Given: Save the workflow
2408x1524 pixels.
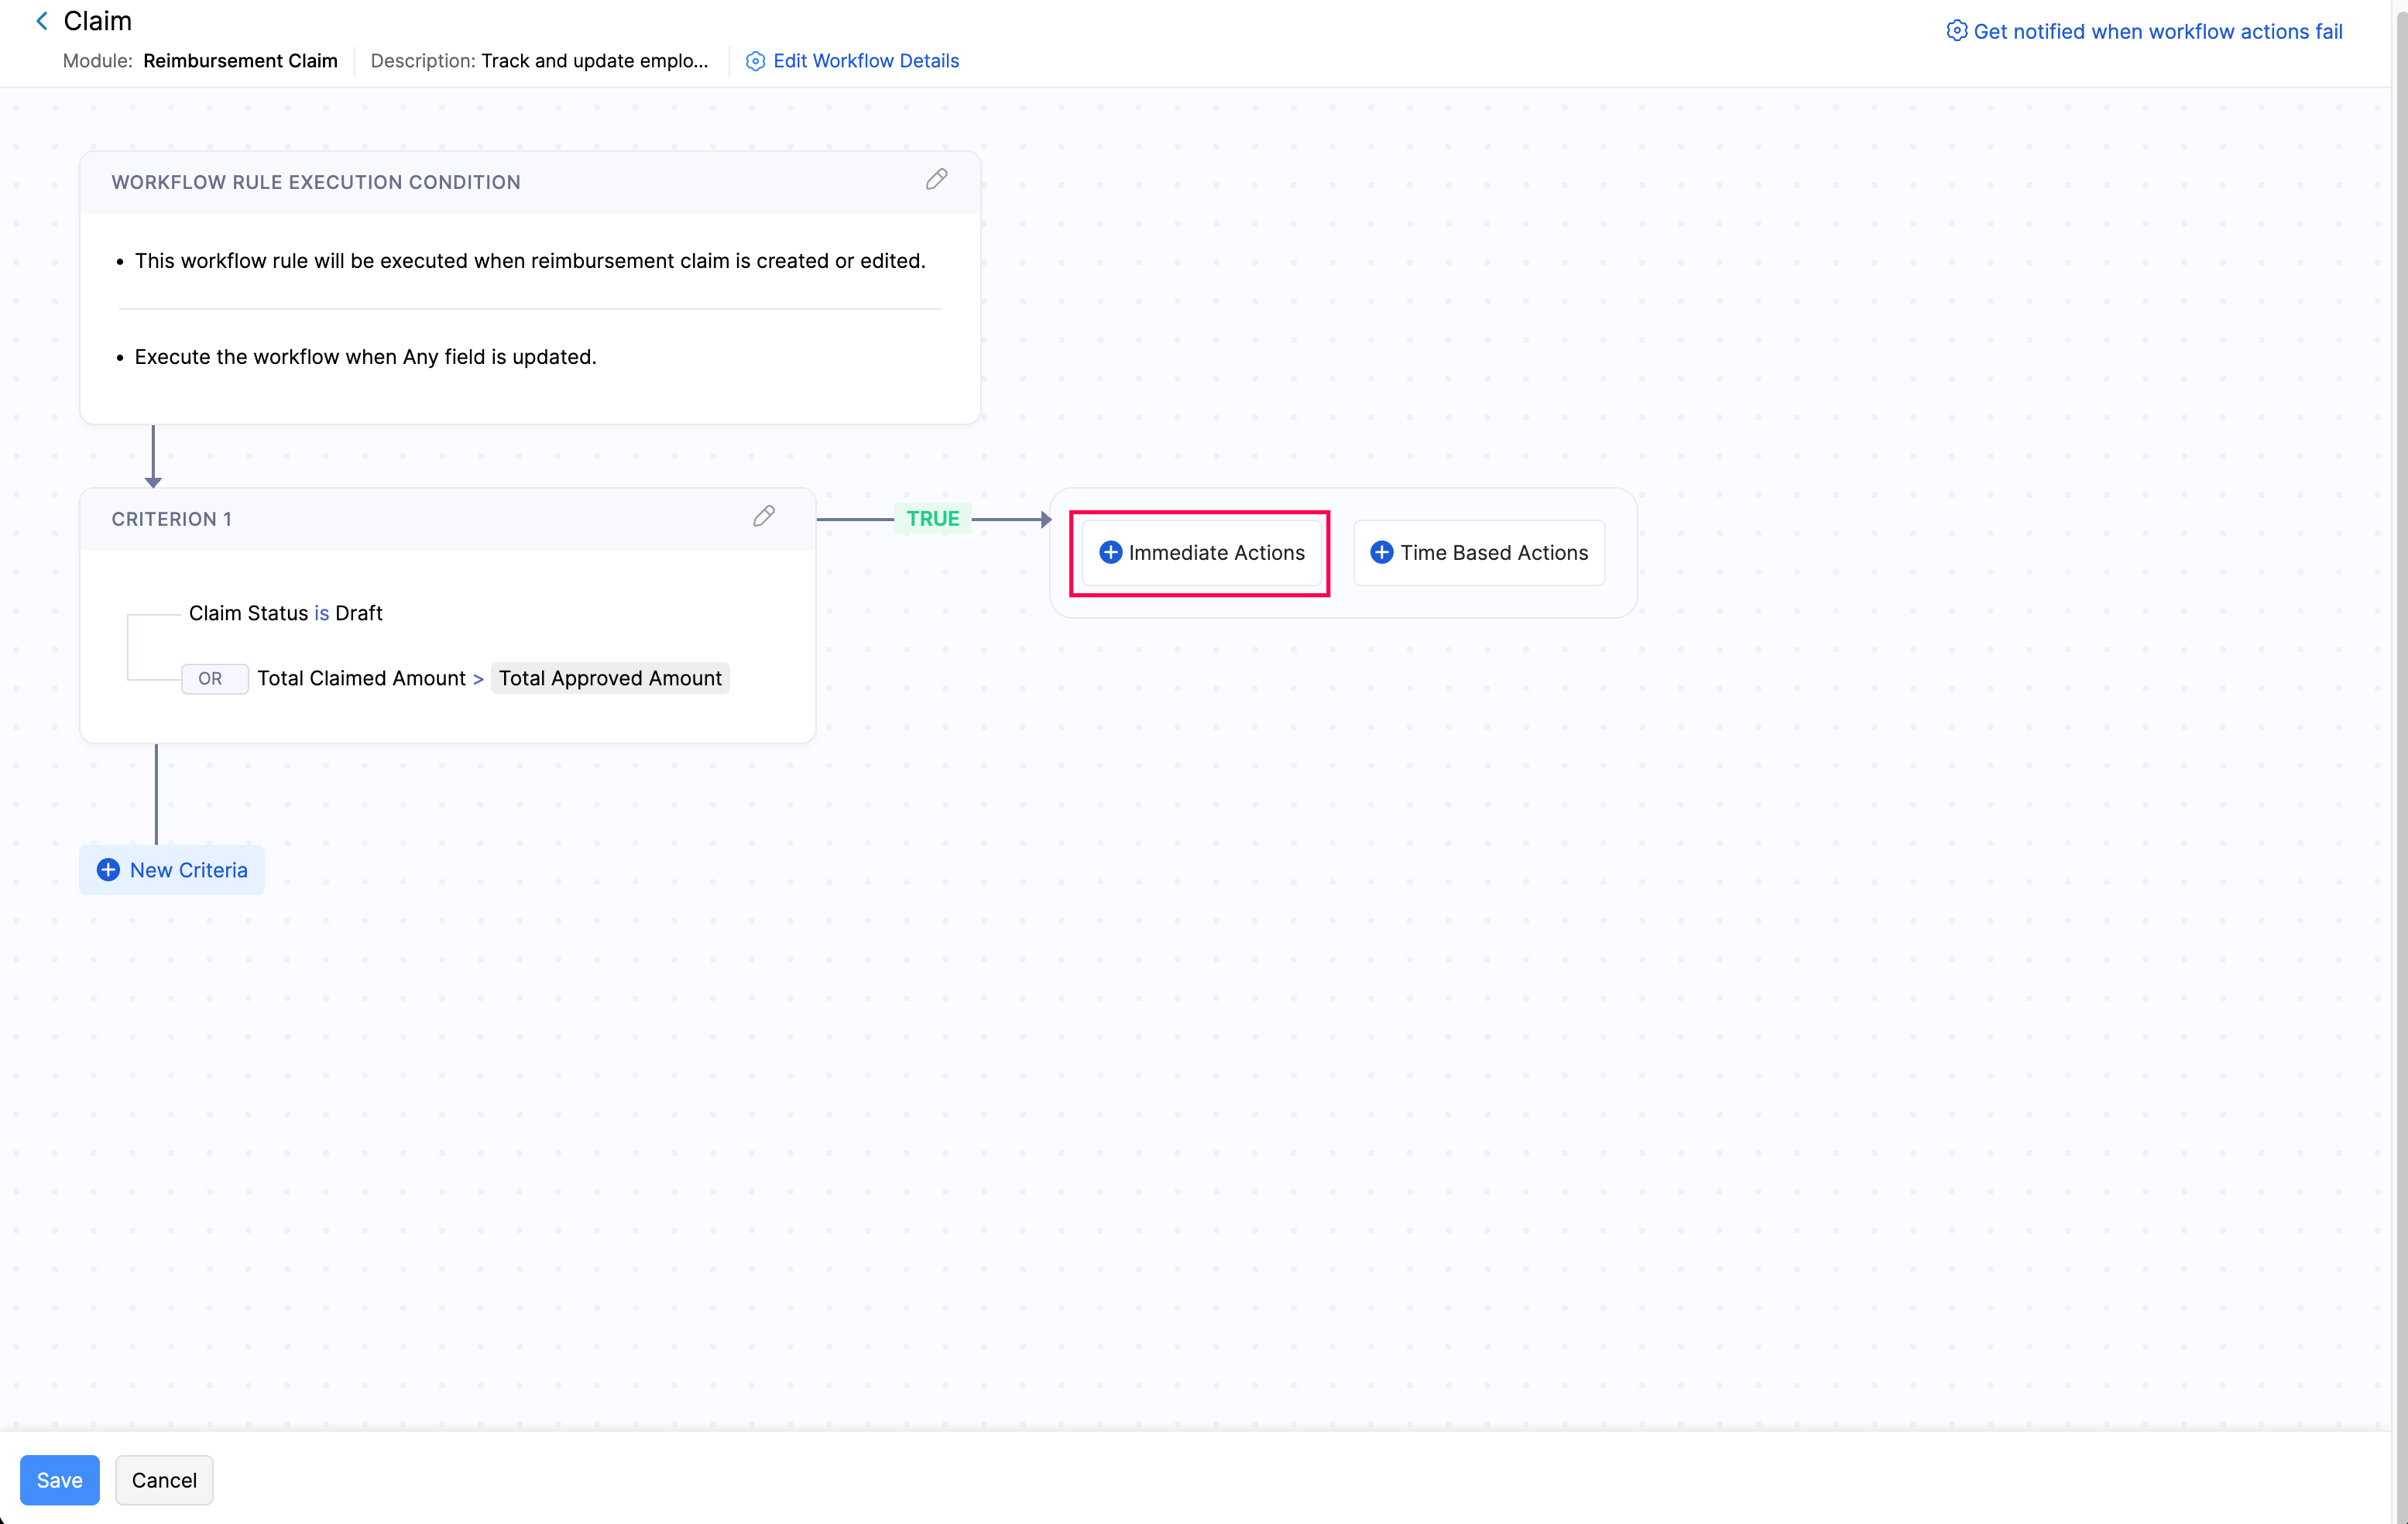Looking at the screenshot, I should coord(60,1480).
